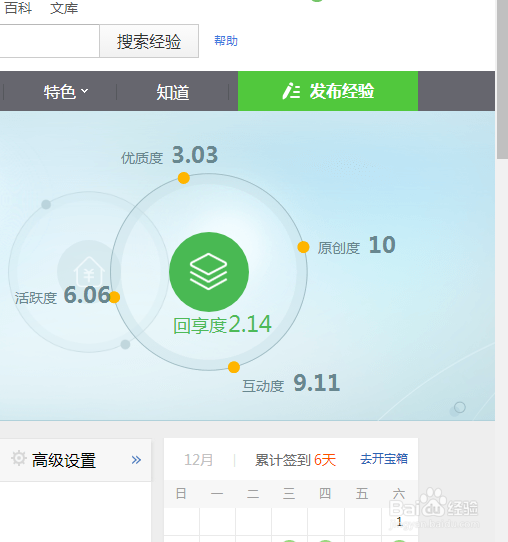Click the 活跃度 6.06 score

coord(63,296)
